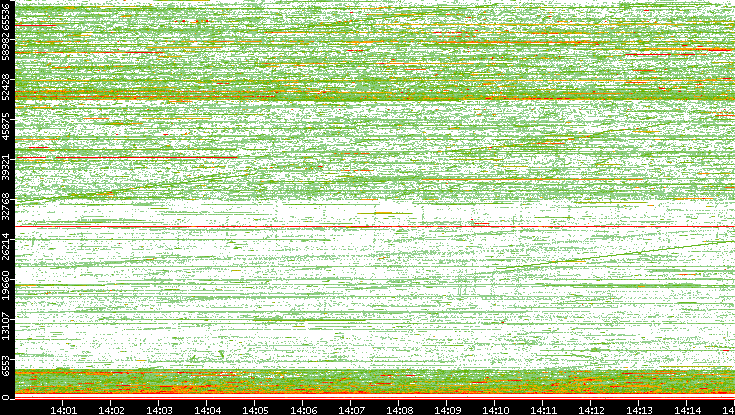
Task: Click the 14:11 time axis label
Action: pyautogui.click(x=542, y=411)
